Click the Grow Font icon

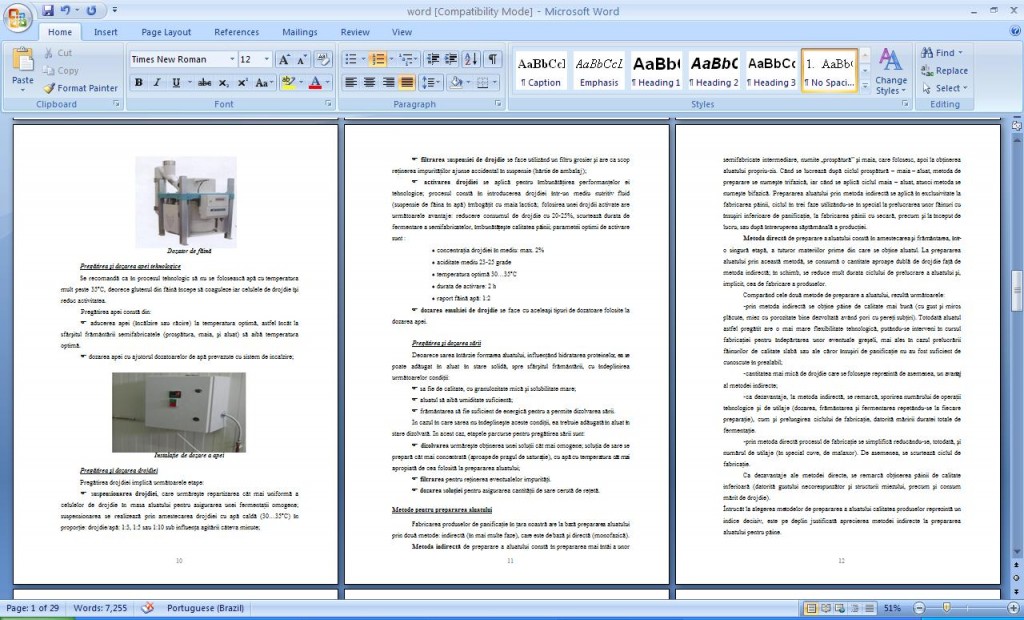tap(283, 59)
